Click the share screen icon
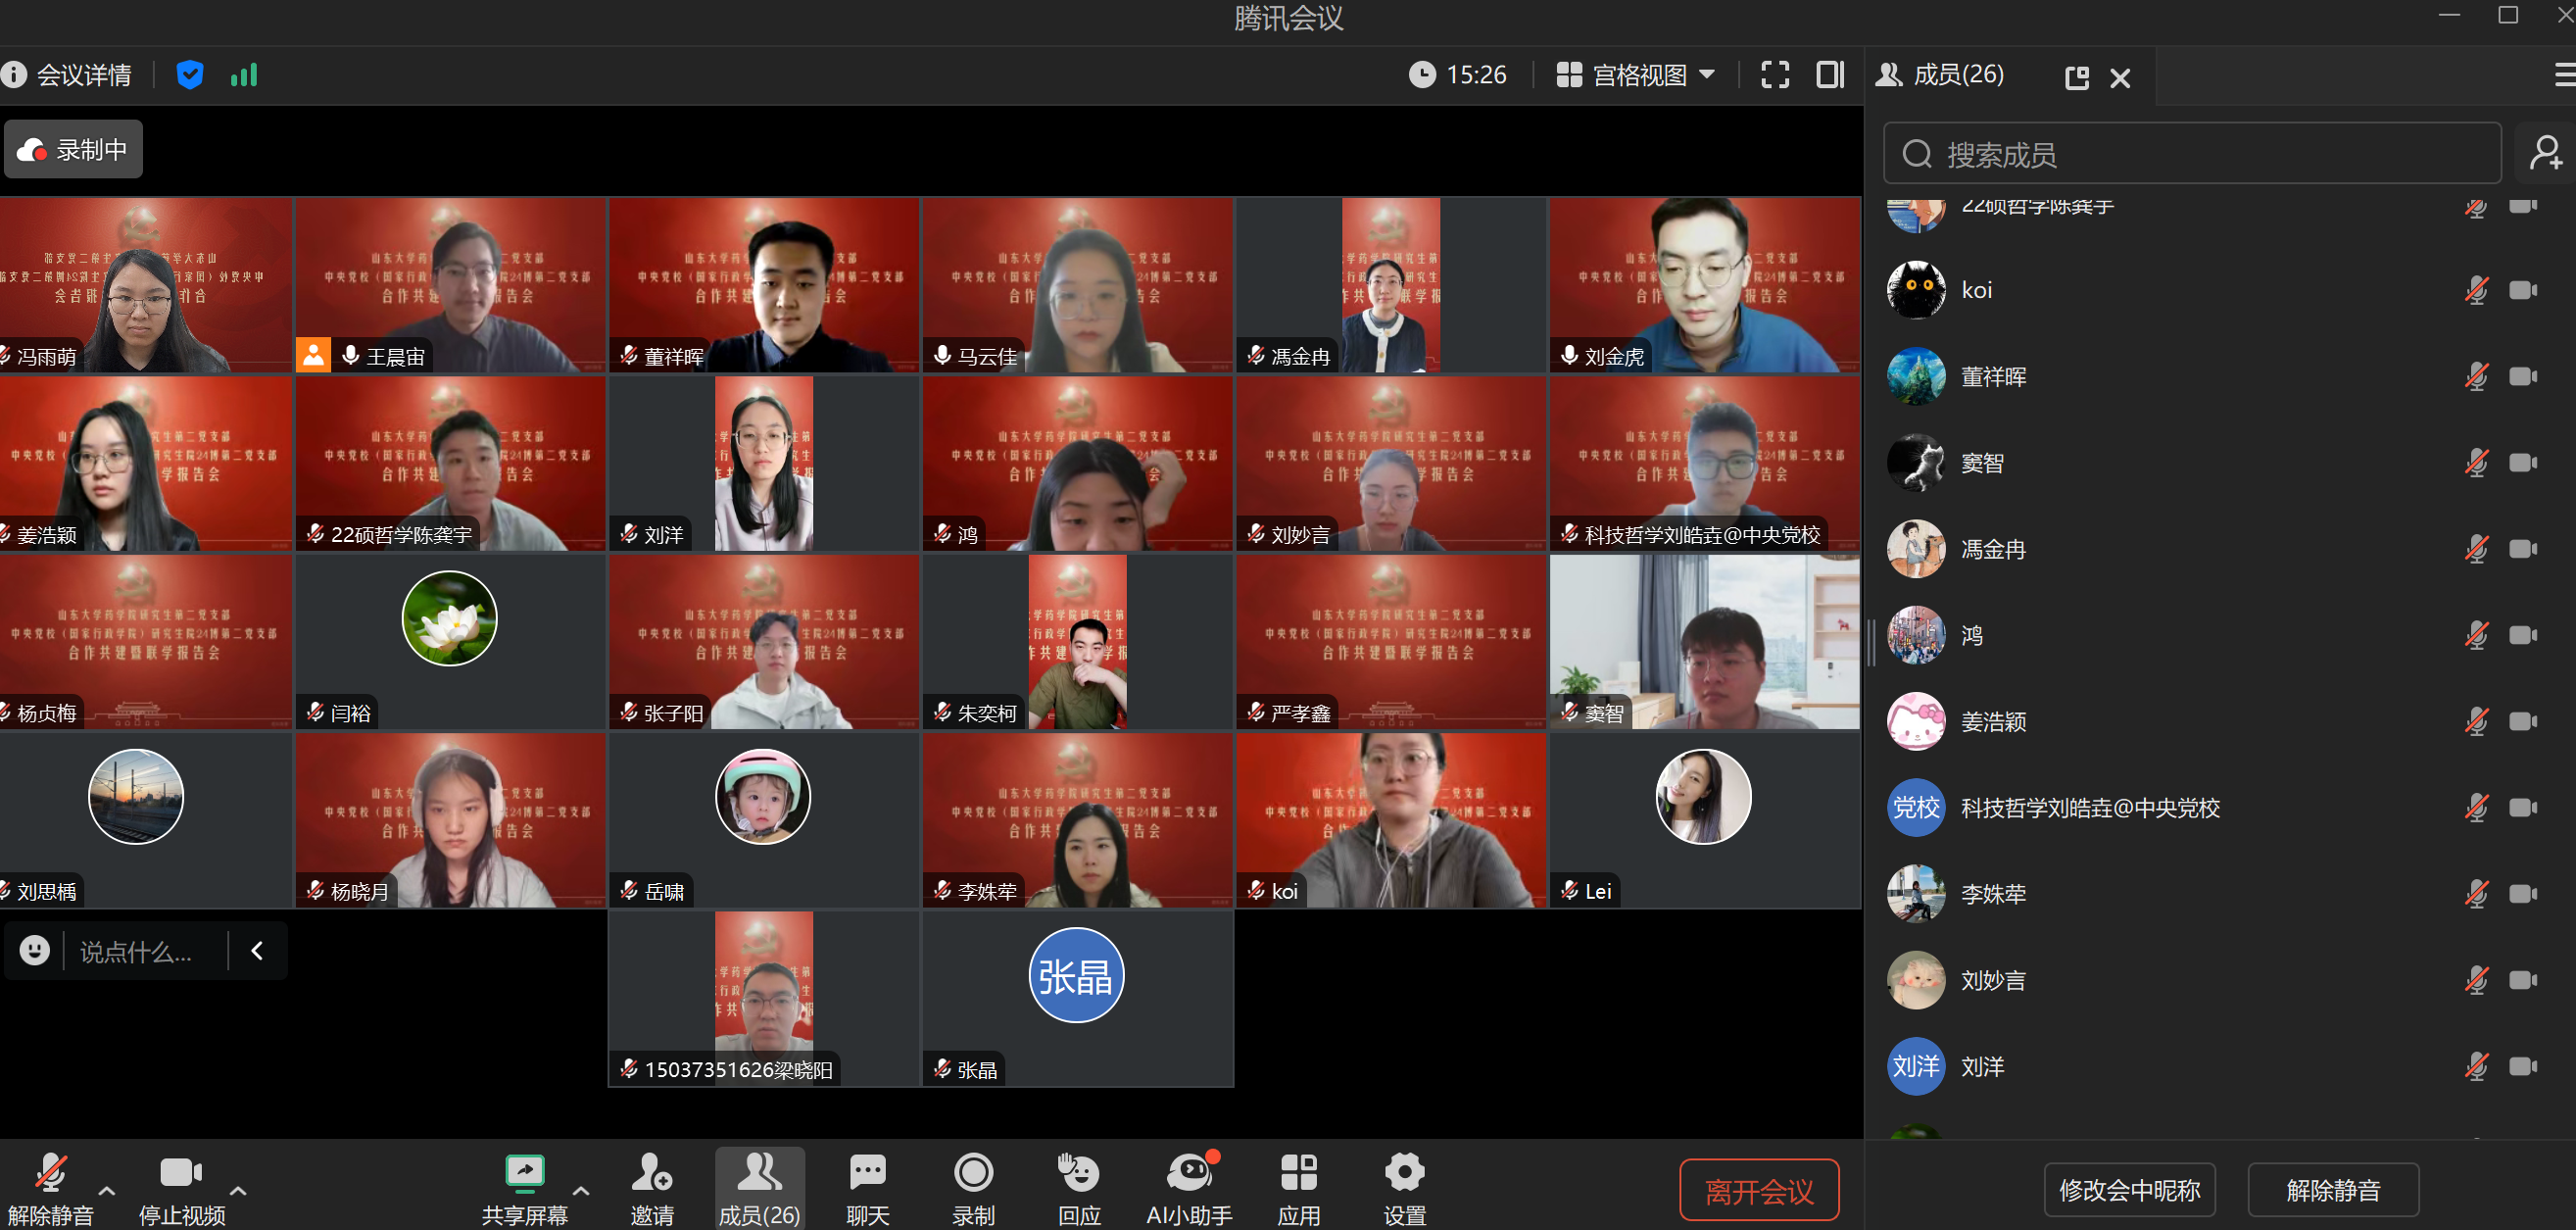This screenshot has height=1230, width=2576. click(524, 1172)
